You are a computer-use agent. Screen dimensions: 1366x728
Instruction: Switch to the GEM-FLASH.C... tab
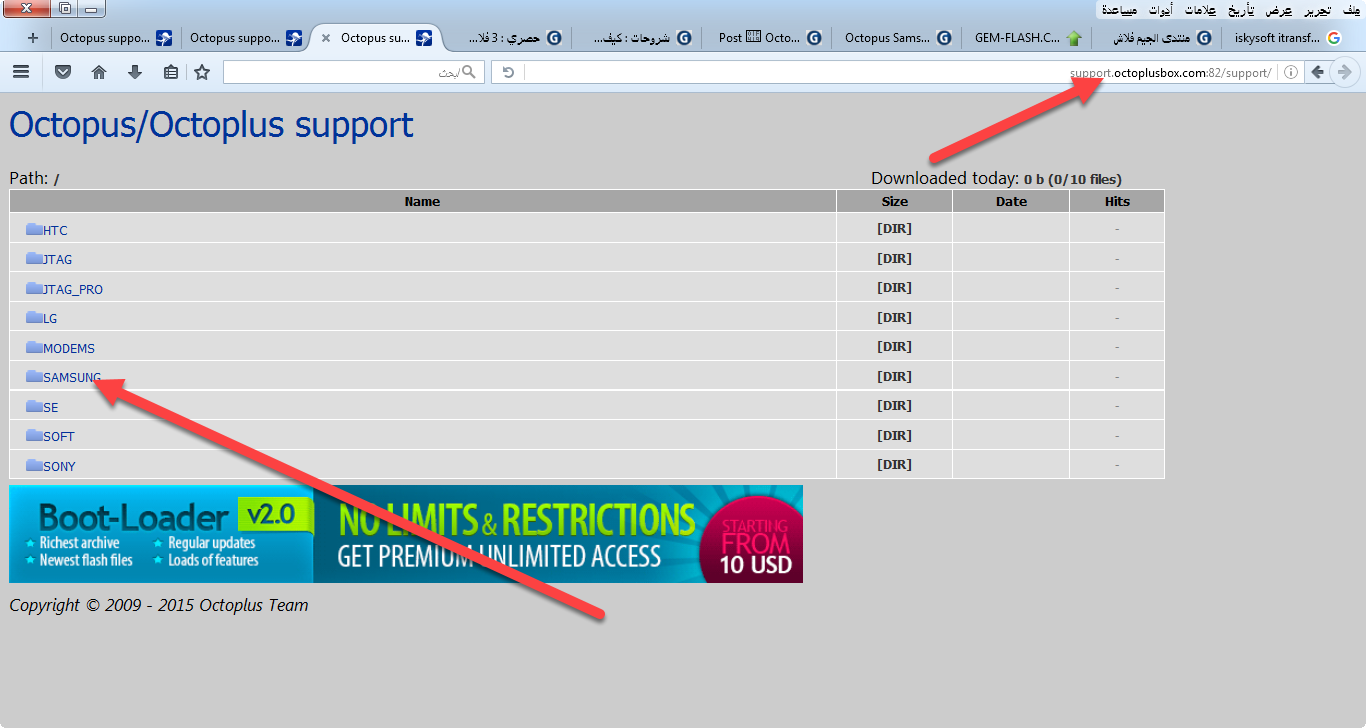(x=1027, y=38)
